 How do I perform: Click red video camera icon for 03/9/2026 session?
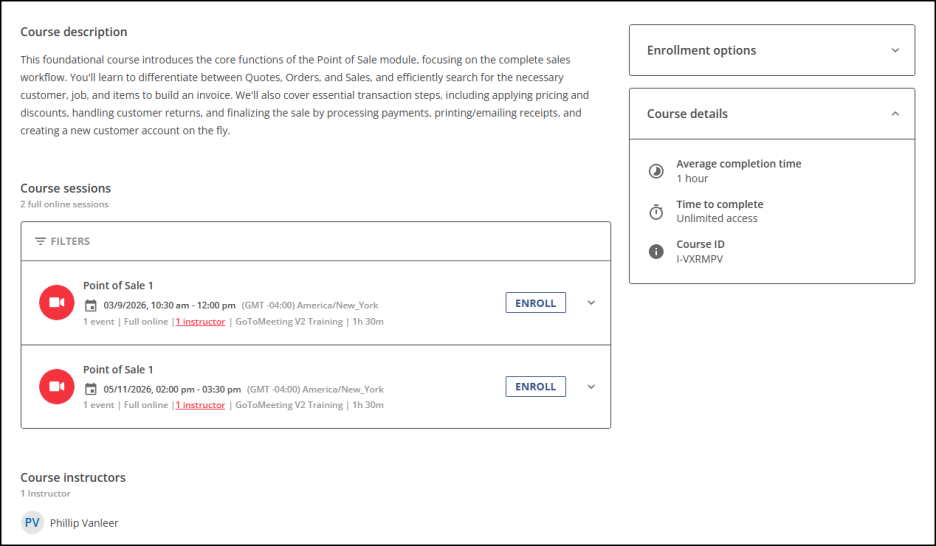(x=56, y=303)
